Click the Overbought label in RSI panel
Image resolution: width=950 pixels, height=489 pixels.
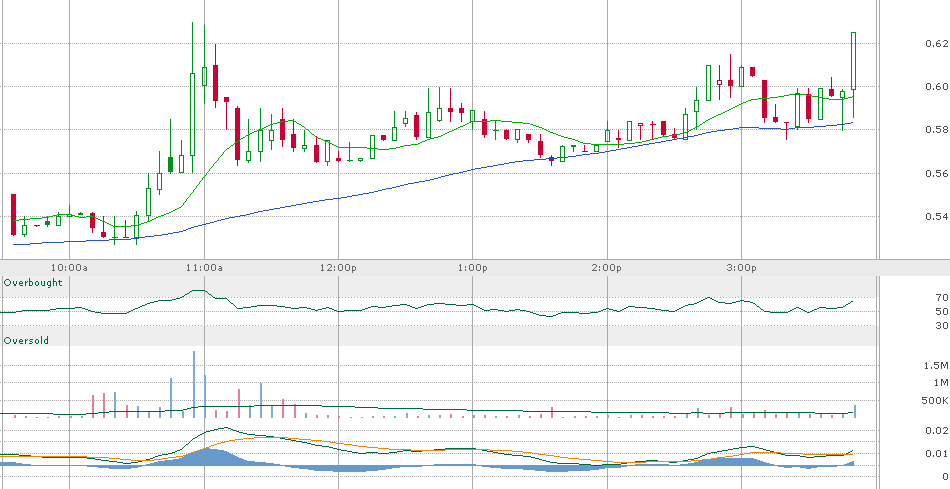coord(33,282)
